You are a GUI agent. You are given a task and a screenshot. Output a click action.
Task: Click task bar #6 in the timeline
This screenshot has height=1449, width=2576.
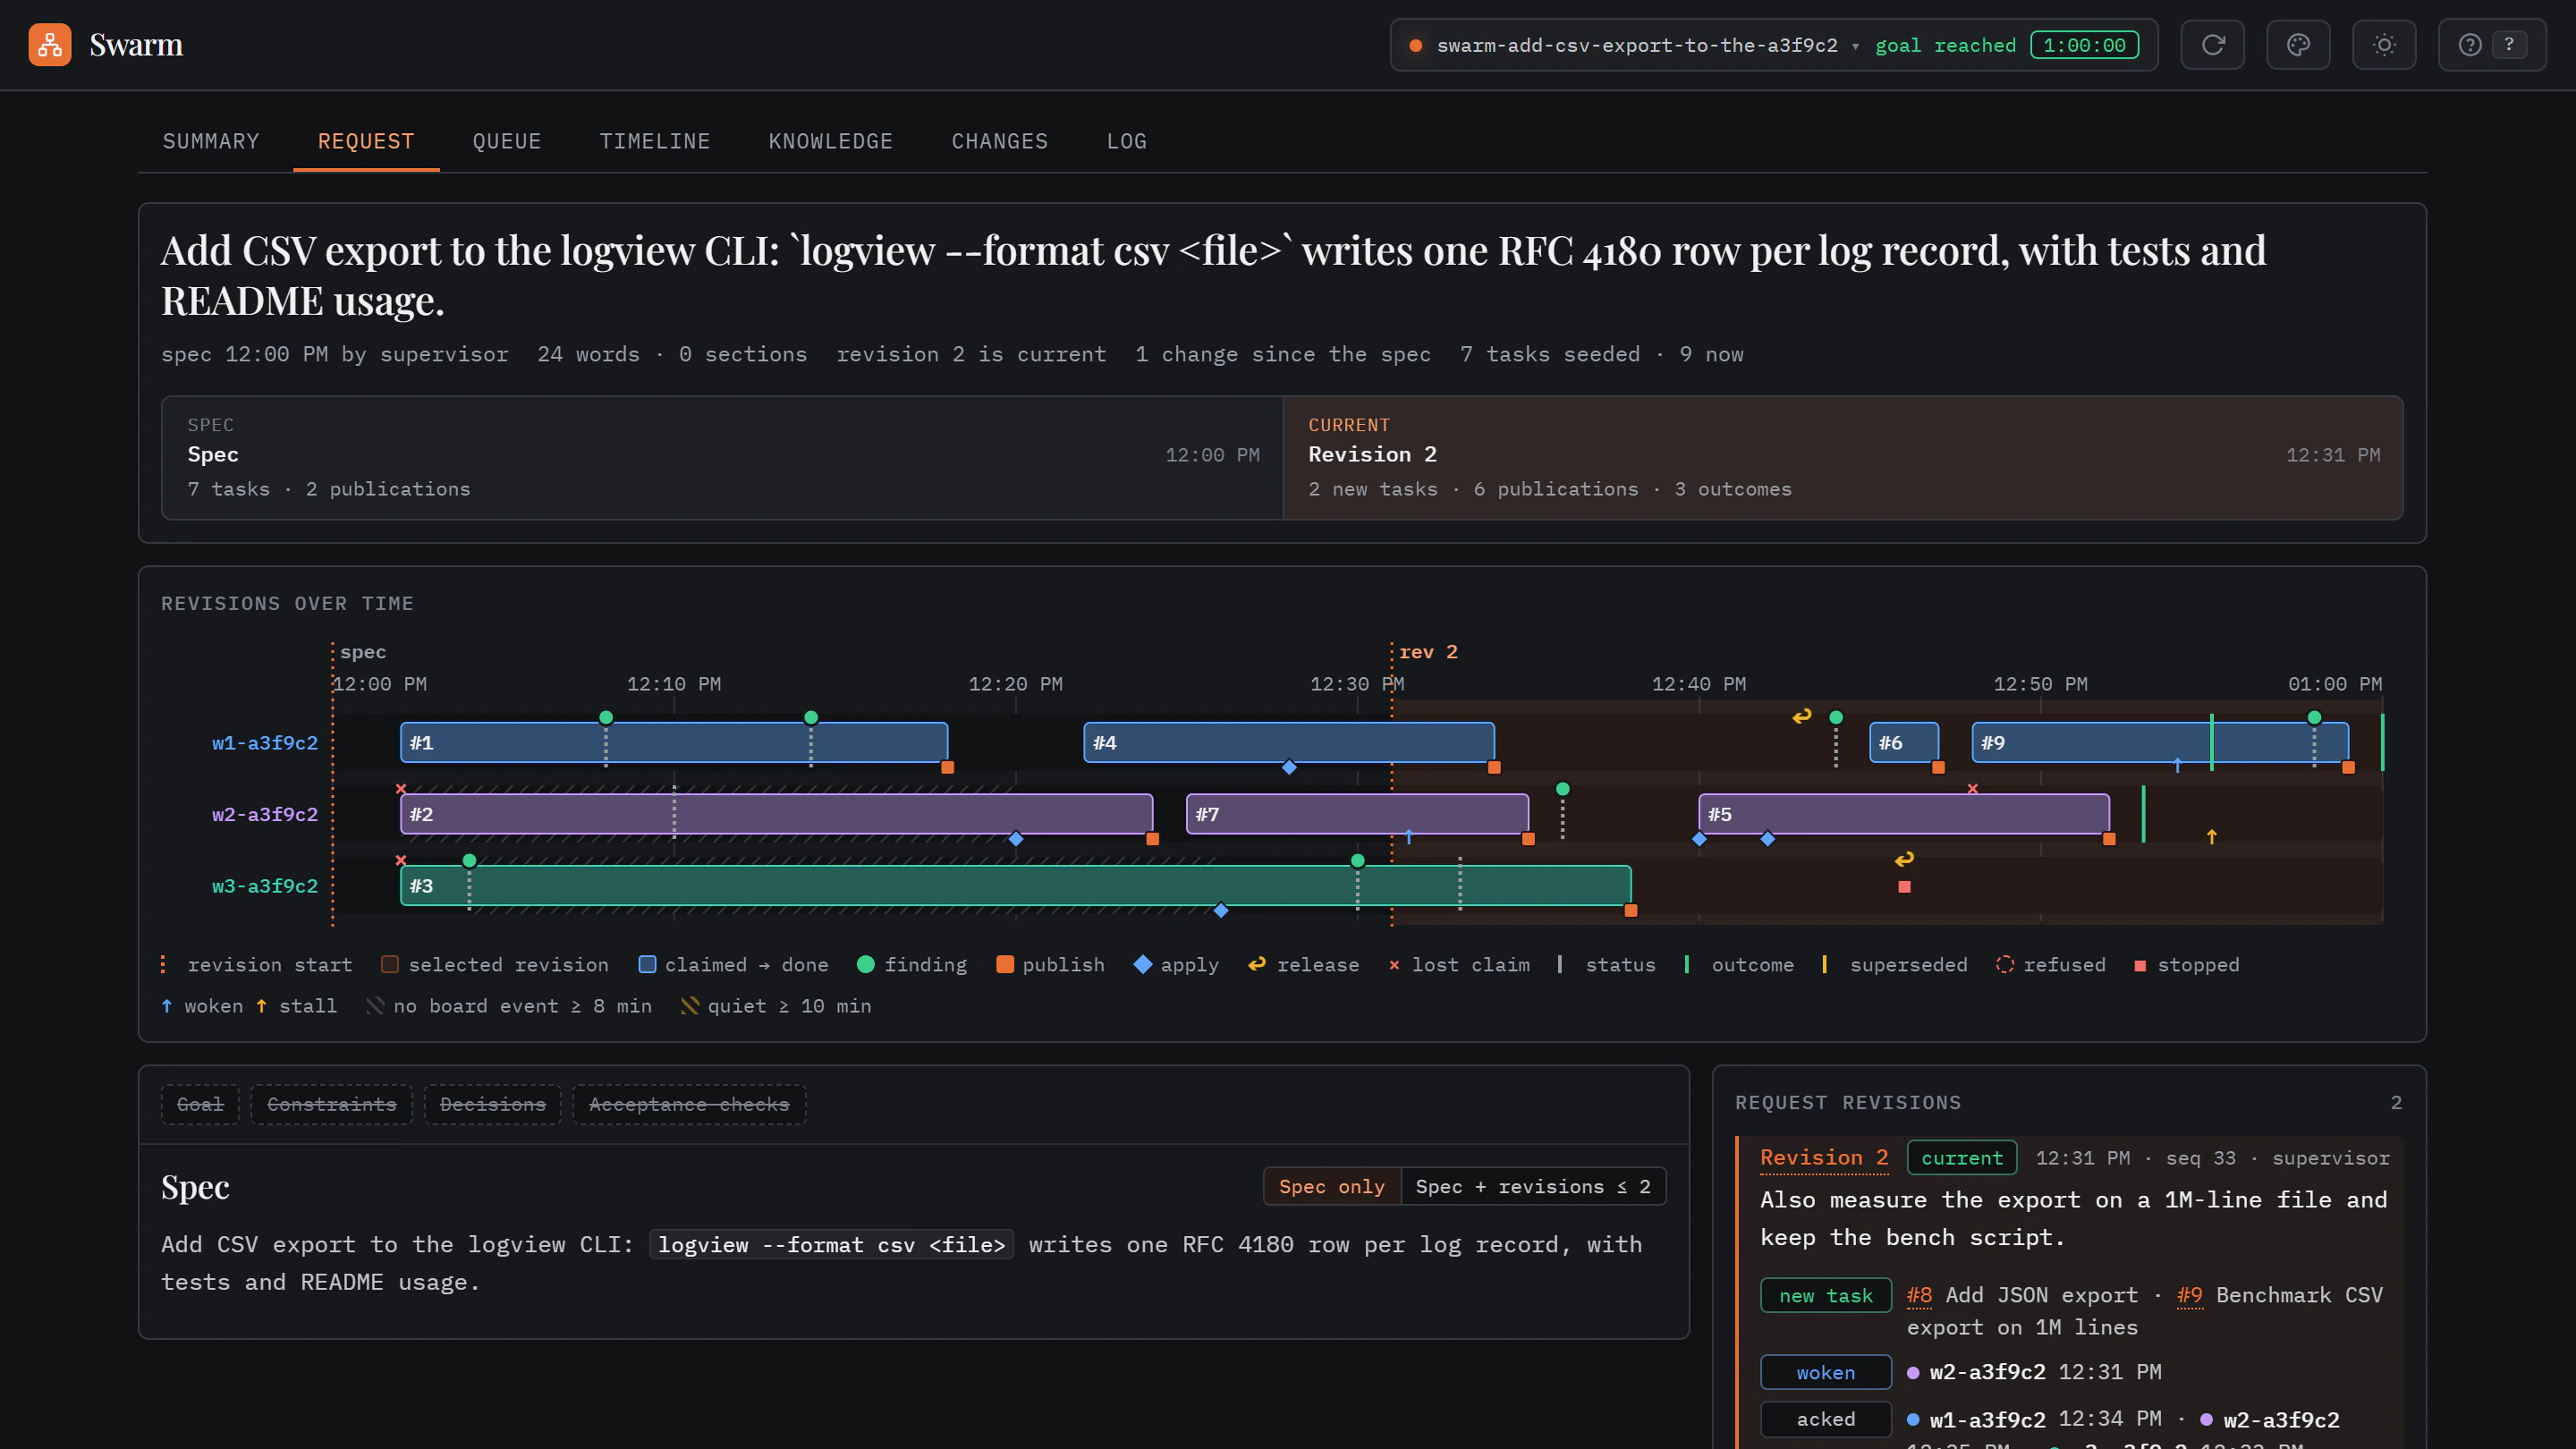(1904, 743)
